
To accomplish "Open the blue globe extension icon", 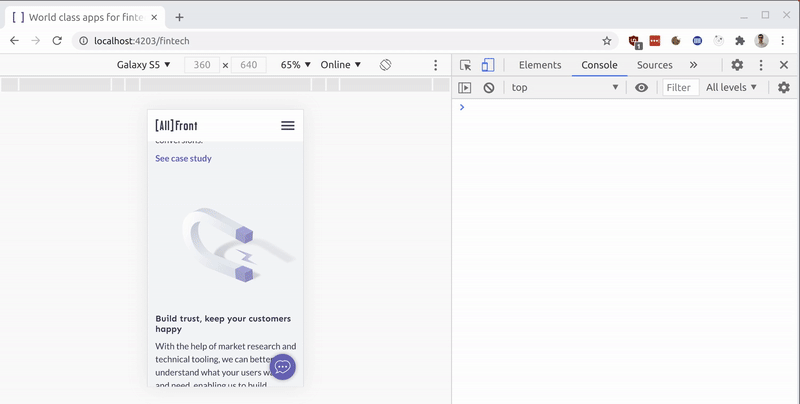I will (x=697, y=41).
